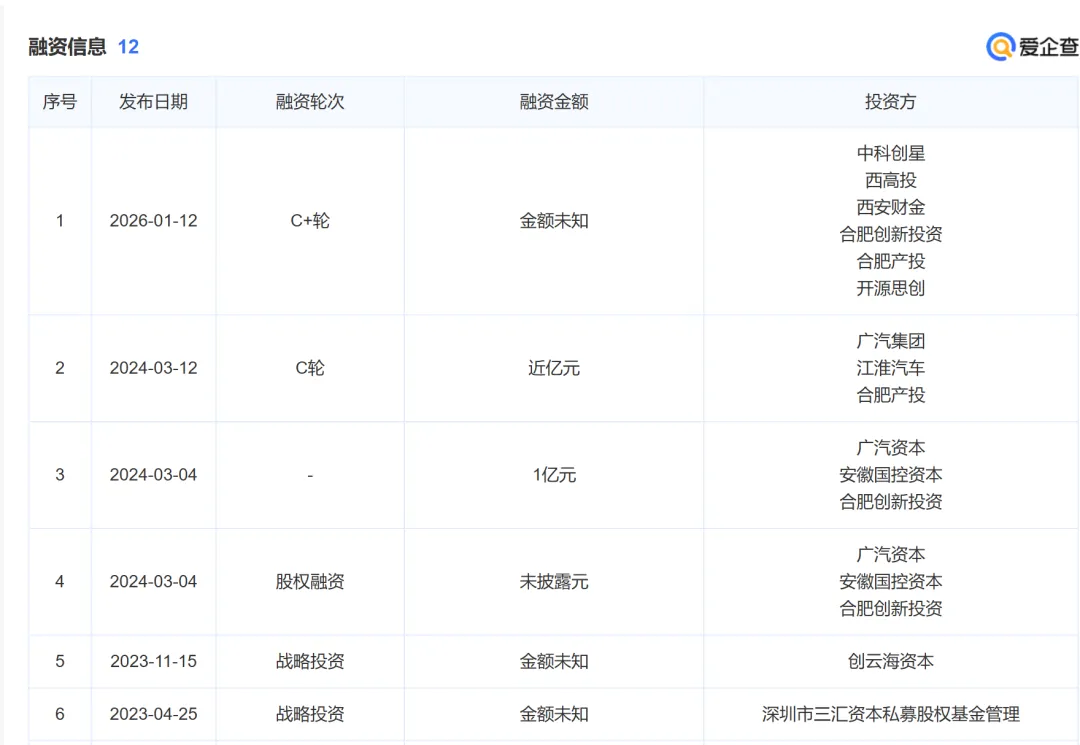1080x745 pixels.
Task: Open investor 中科创星
Action: 891,153
